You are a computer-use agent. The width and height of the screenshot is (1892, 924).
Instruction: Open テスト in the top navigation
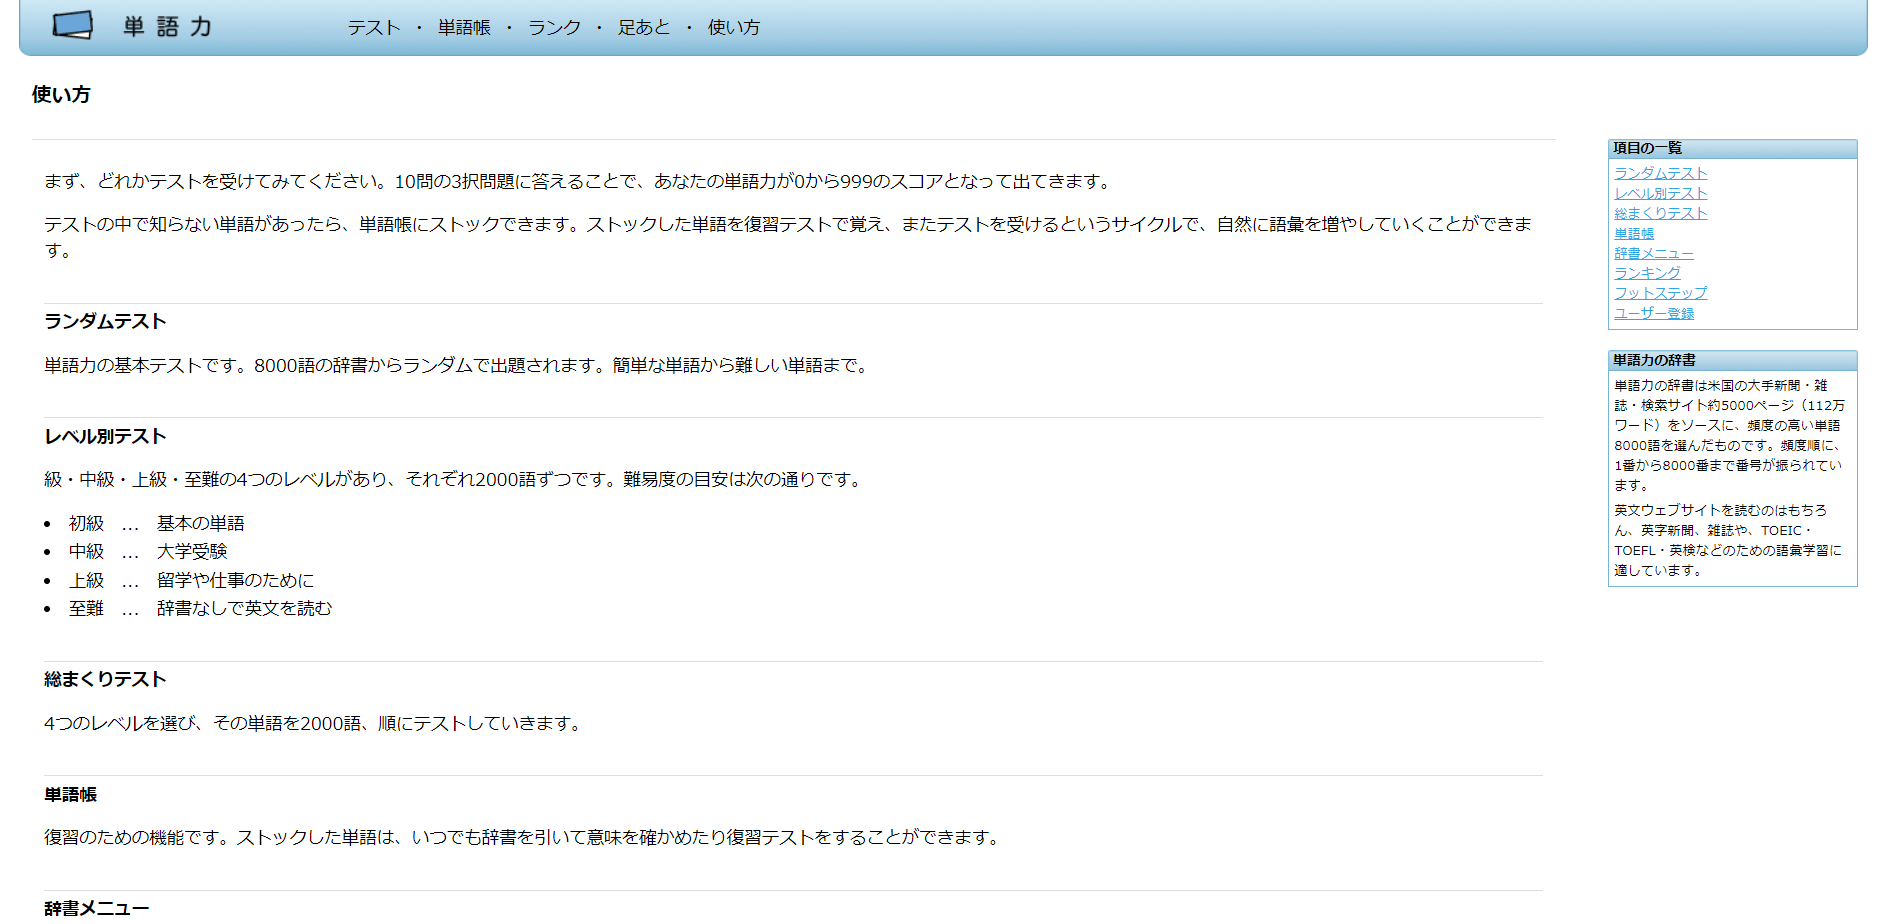pyautogui.click(x=374, y=28)
